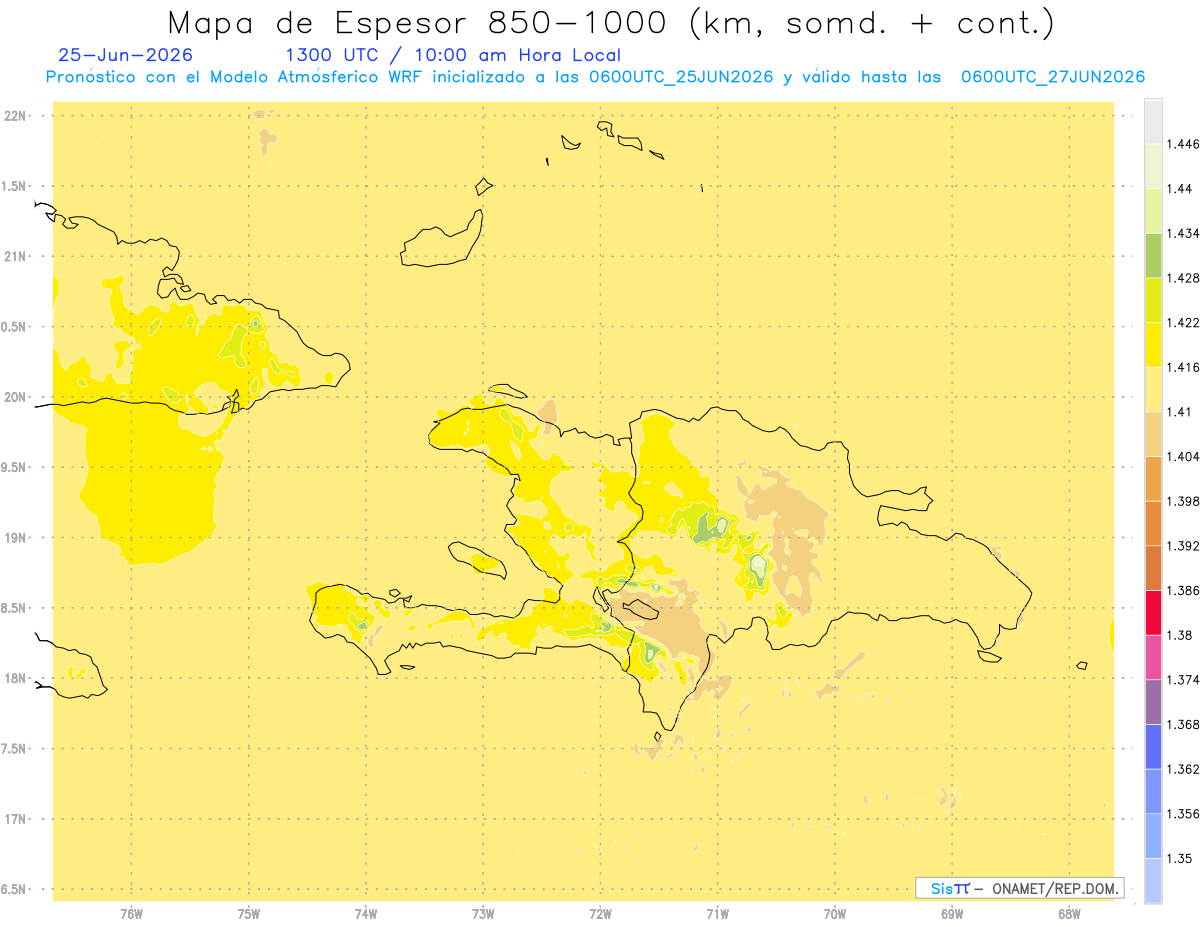Click the valid-until time 0600UTC_27JUN2026
The height and width of the screenshot is (927, 1200).
pos(1053,77)
